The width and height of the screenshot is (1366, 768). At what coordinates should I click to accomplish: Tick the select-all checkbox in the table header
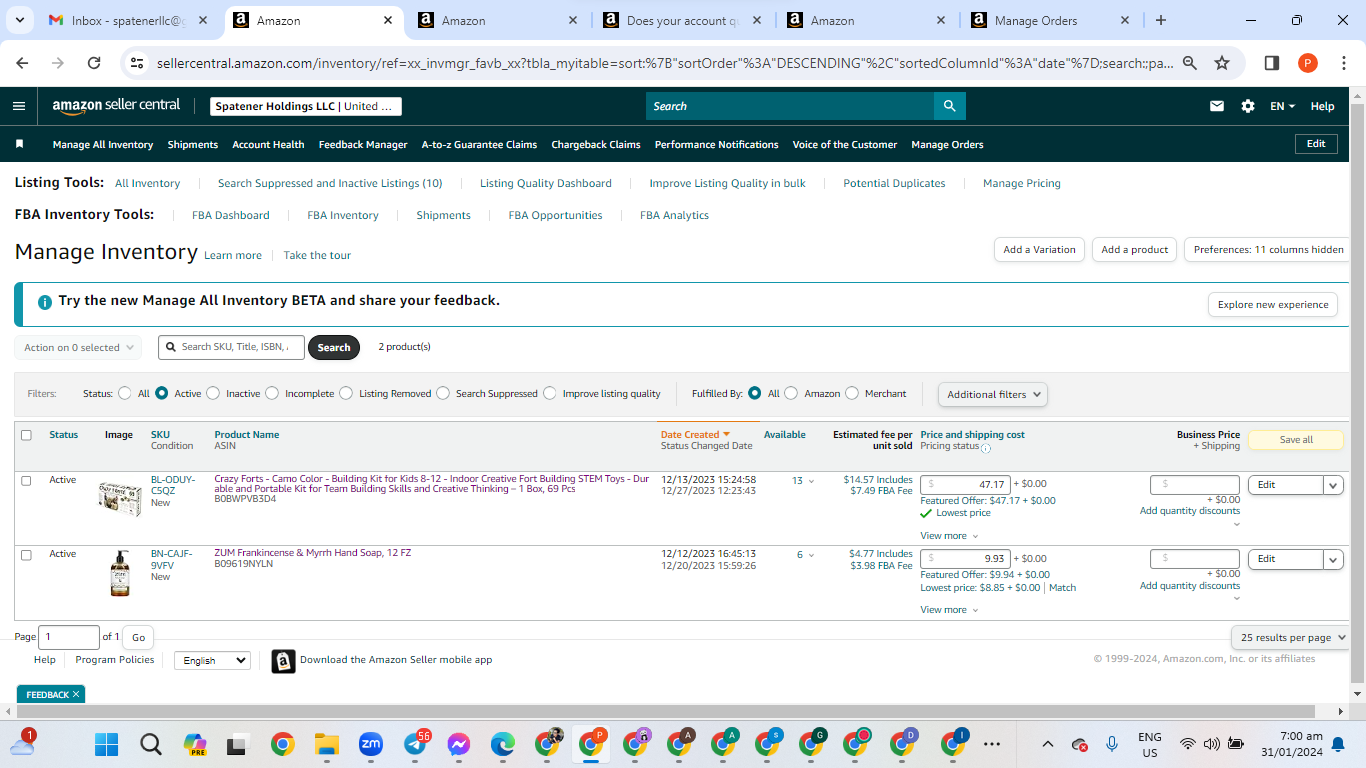pos(26,435)
